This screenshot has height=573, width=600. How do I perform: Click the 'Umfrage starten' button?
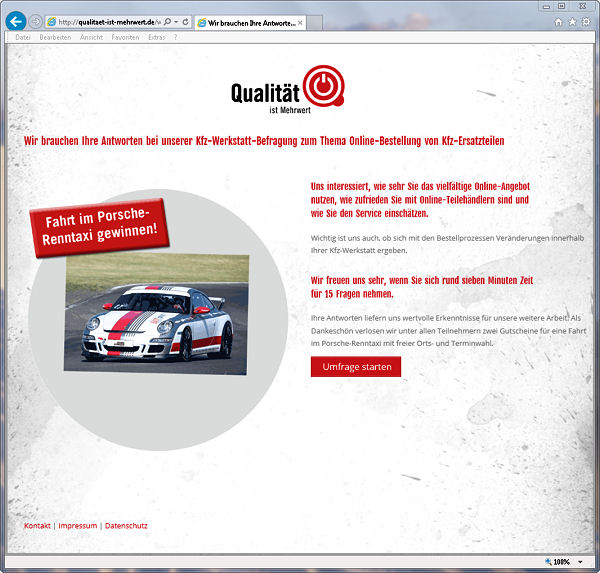tap(355, 367)
